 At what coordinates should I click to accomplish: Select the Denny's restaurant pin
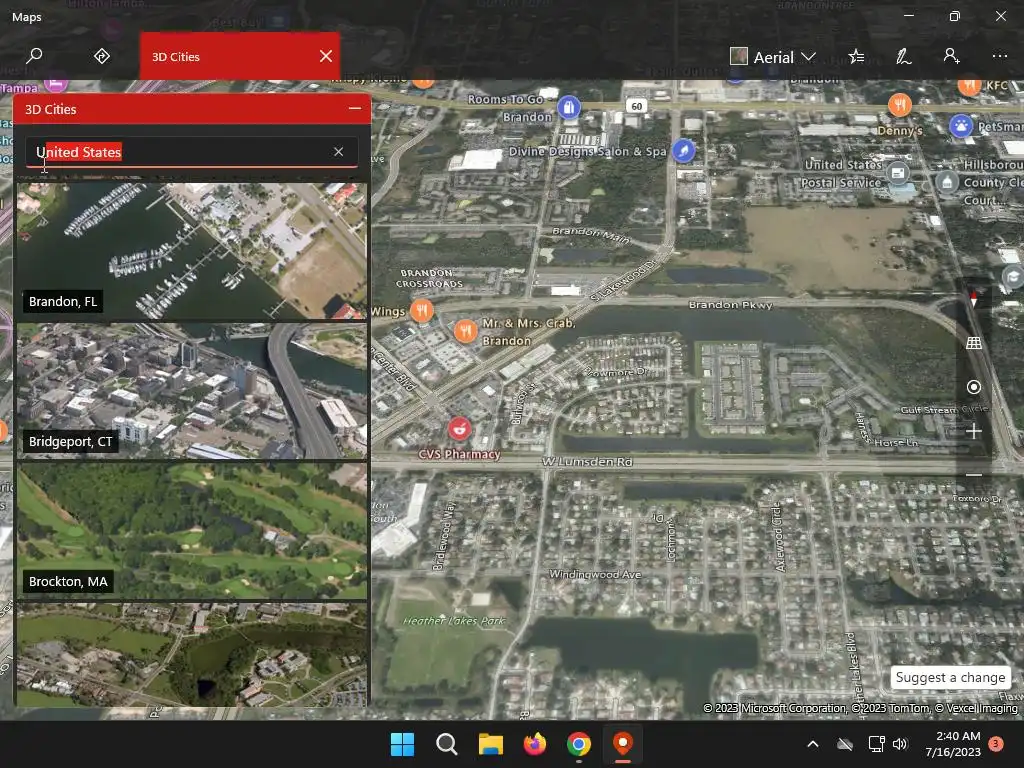899,104
